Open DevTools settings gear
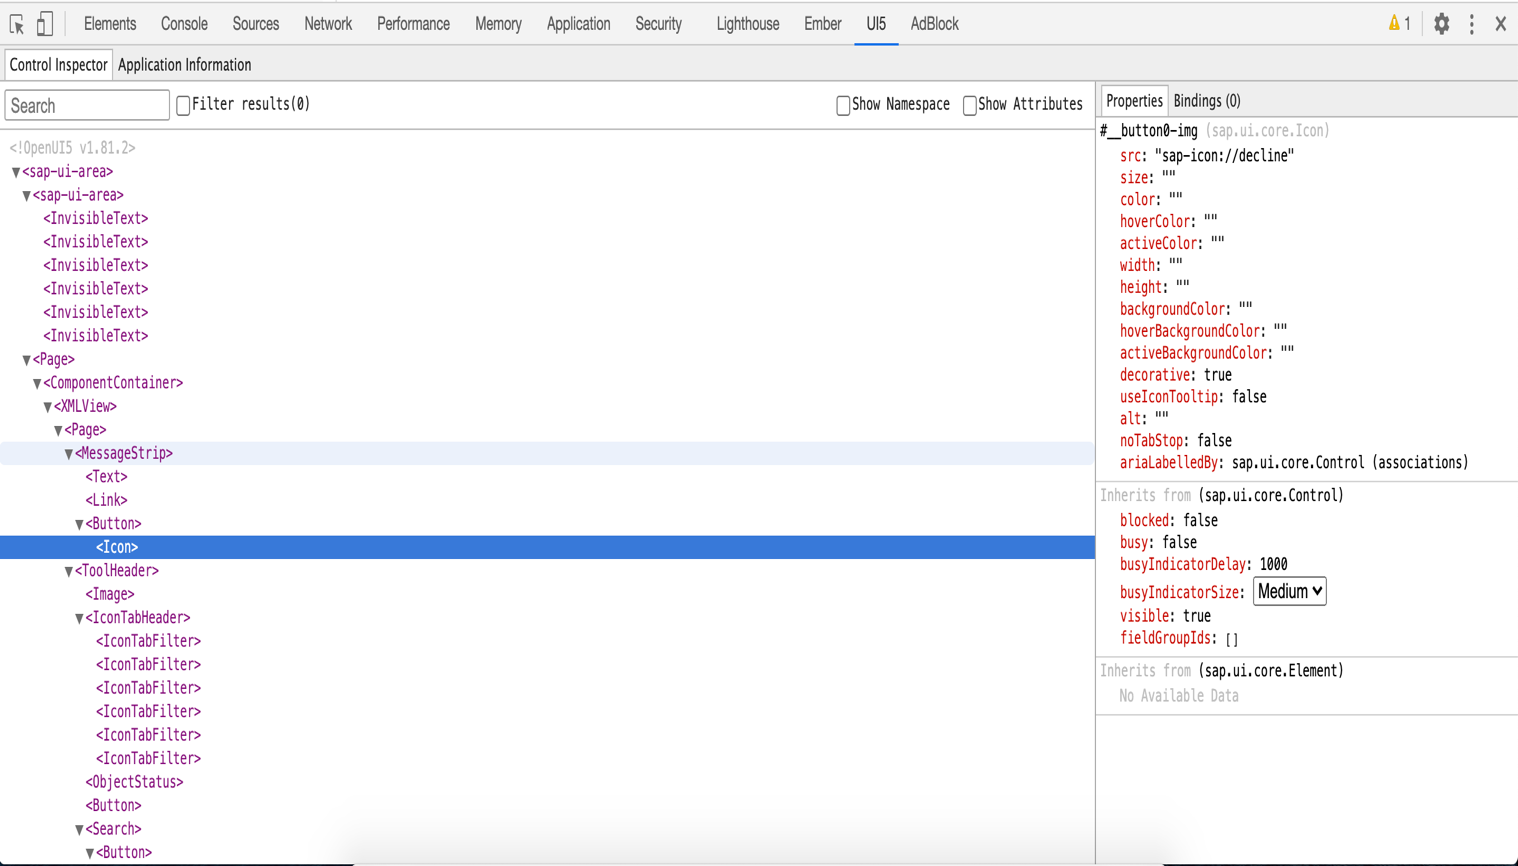This screenshot has height=866, width=1518. pyautogui.click(x=1441, y=23)
